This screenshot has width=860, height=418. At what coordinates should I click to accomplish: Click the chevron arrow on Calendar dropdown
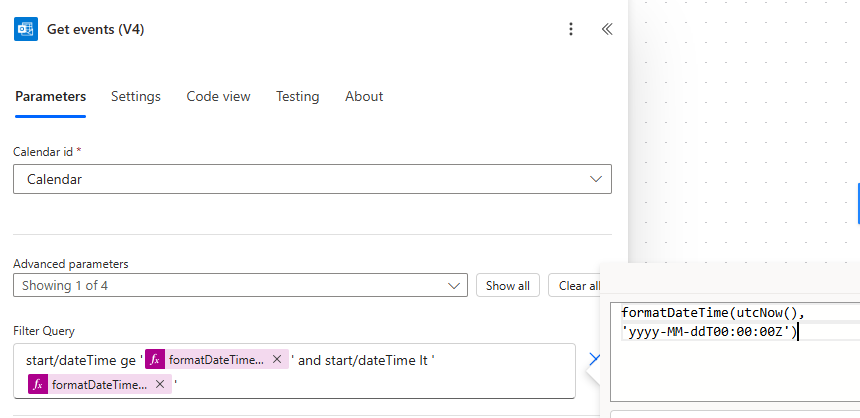click(596, 179)
